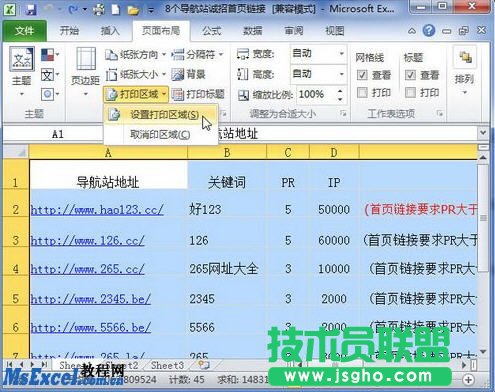Open theme colors dropdown icon
Viewport: 495px width, 392px height.
point(50,55)
